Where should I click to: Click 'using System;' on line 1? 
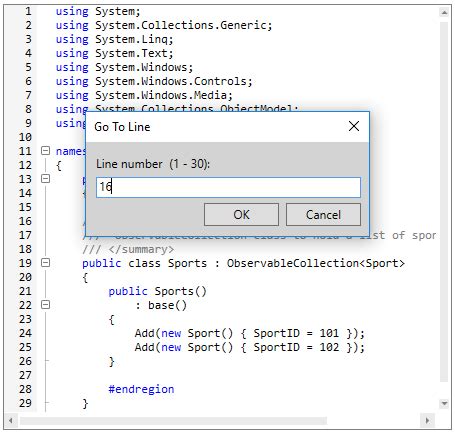coord(98,11)
